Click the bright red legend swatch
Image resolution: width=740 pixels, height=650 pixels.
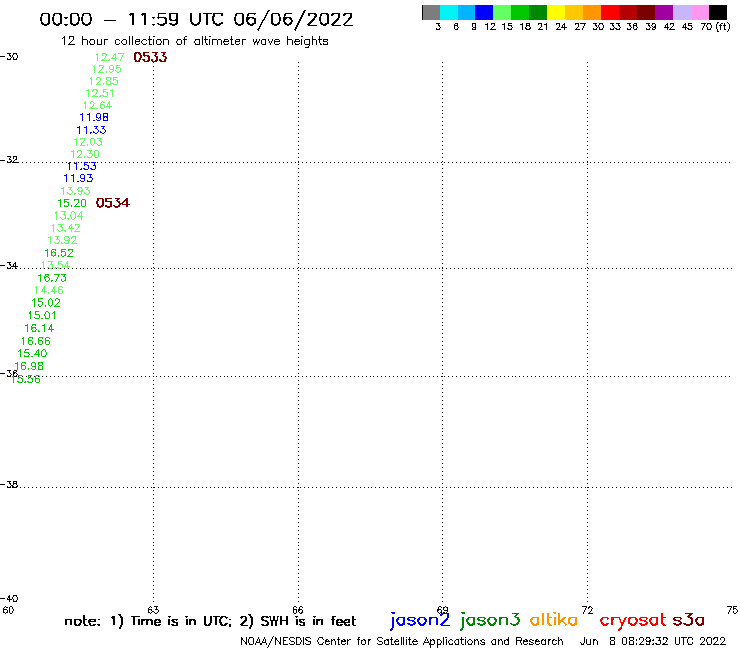coord(610,12)
